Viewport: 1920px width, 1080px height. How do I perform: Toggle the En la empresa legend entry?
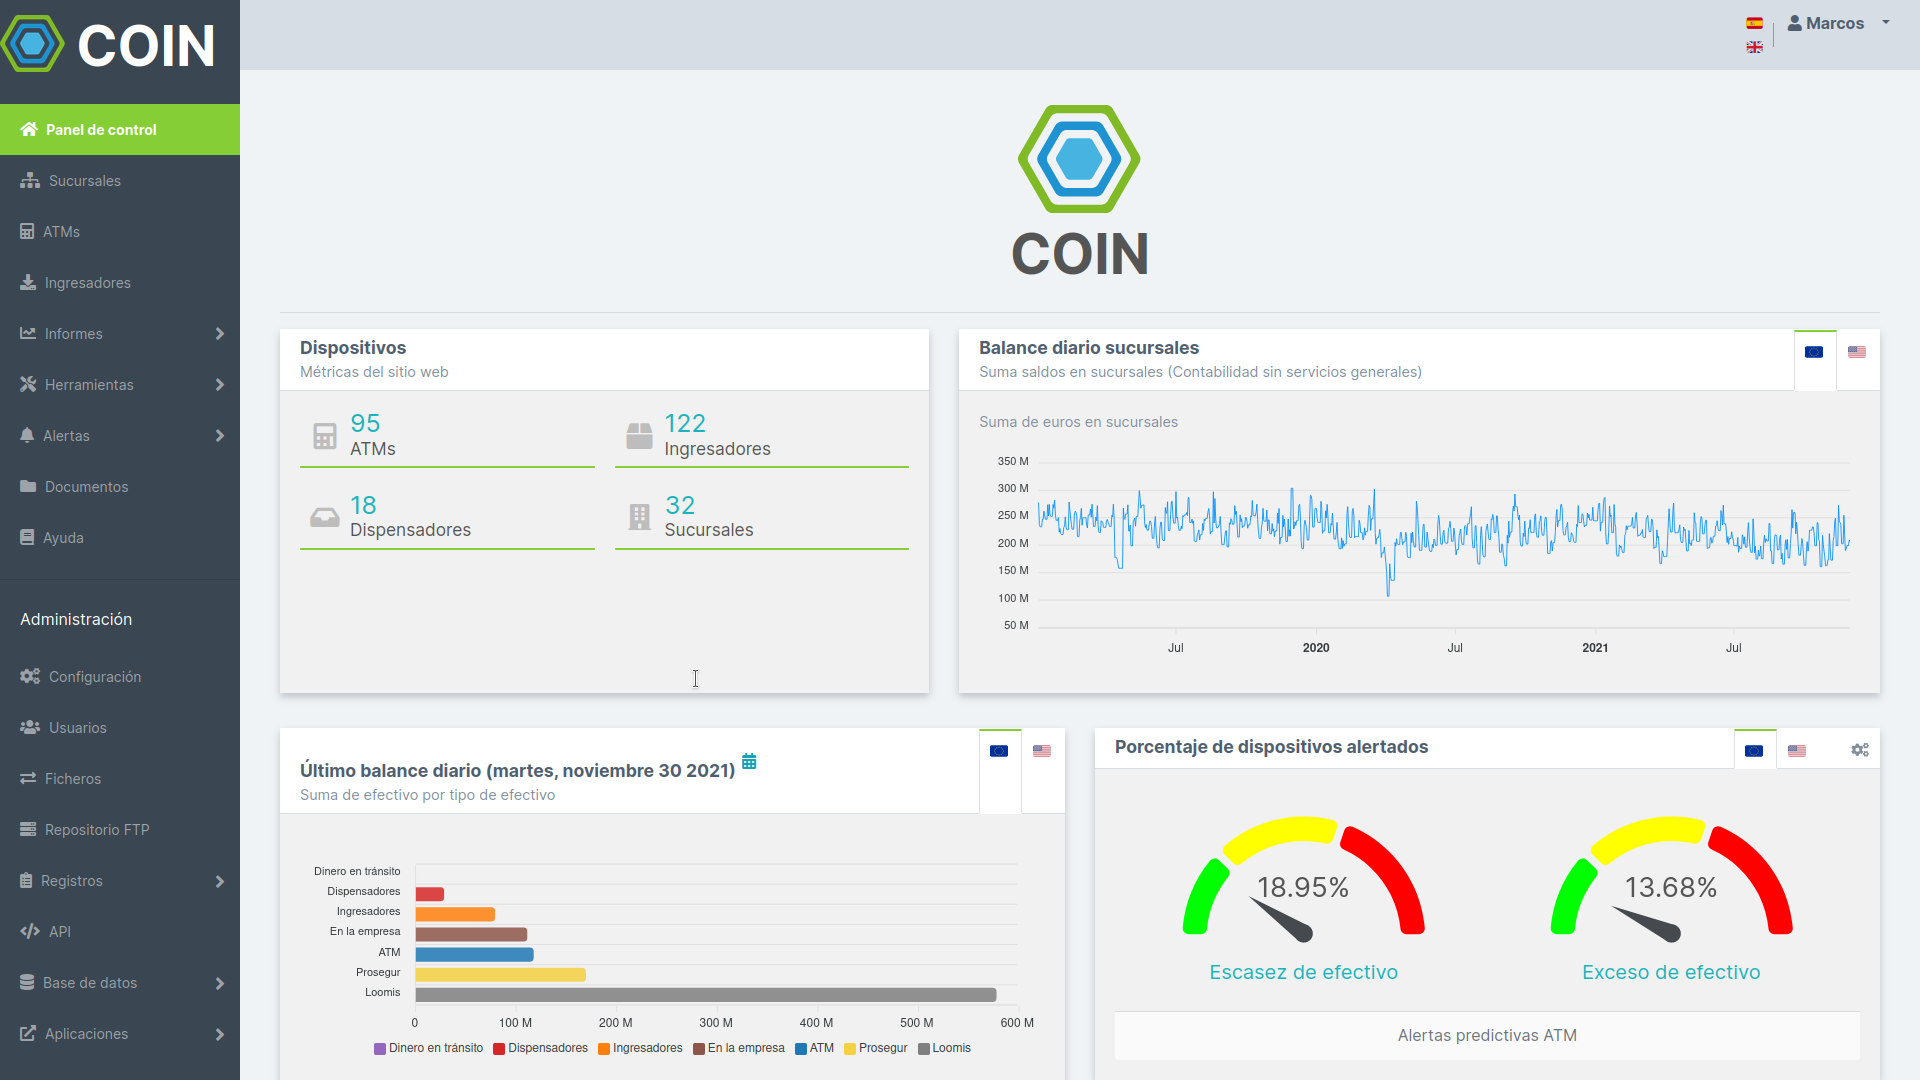tap(739, 1048)
